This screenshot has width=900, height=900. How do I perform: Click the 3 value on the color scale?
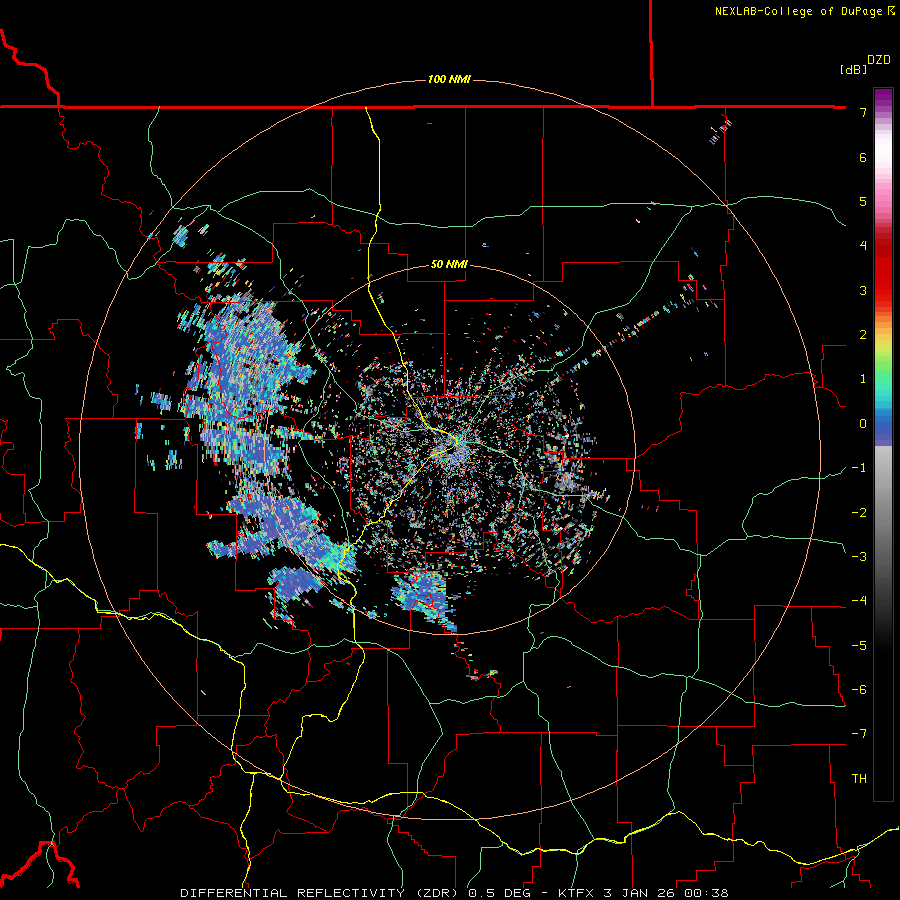tap(863, 290)
